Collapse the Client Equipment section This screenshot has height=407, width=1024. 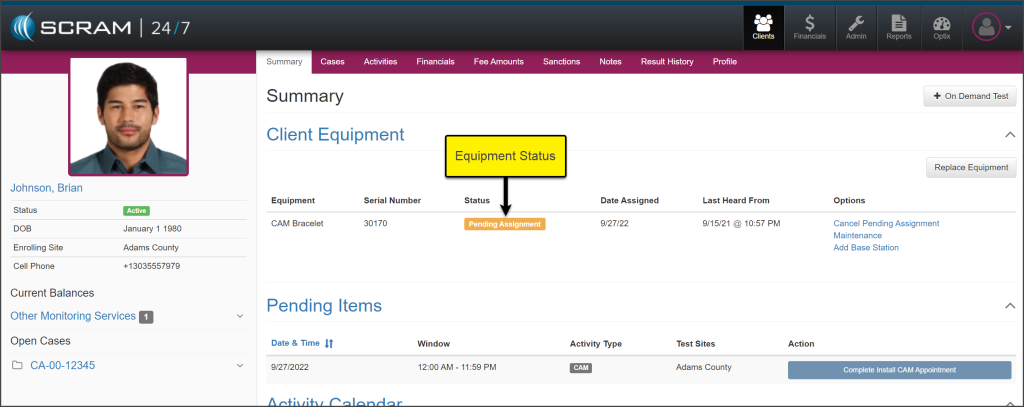point(1009,135)
